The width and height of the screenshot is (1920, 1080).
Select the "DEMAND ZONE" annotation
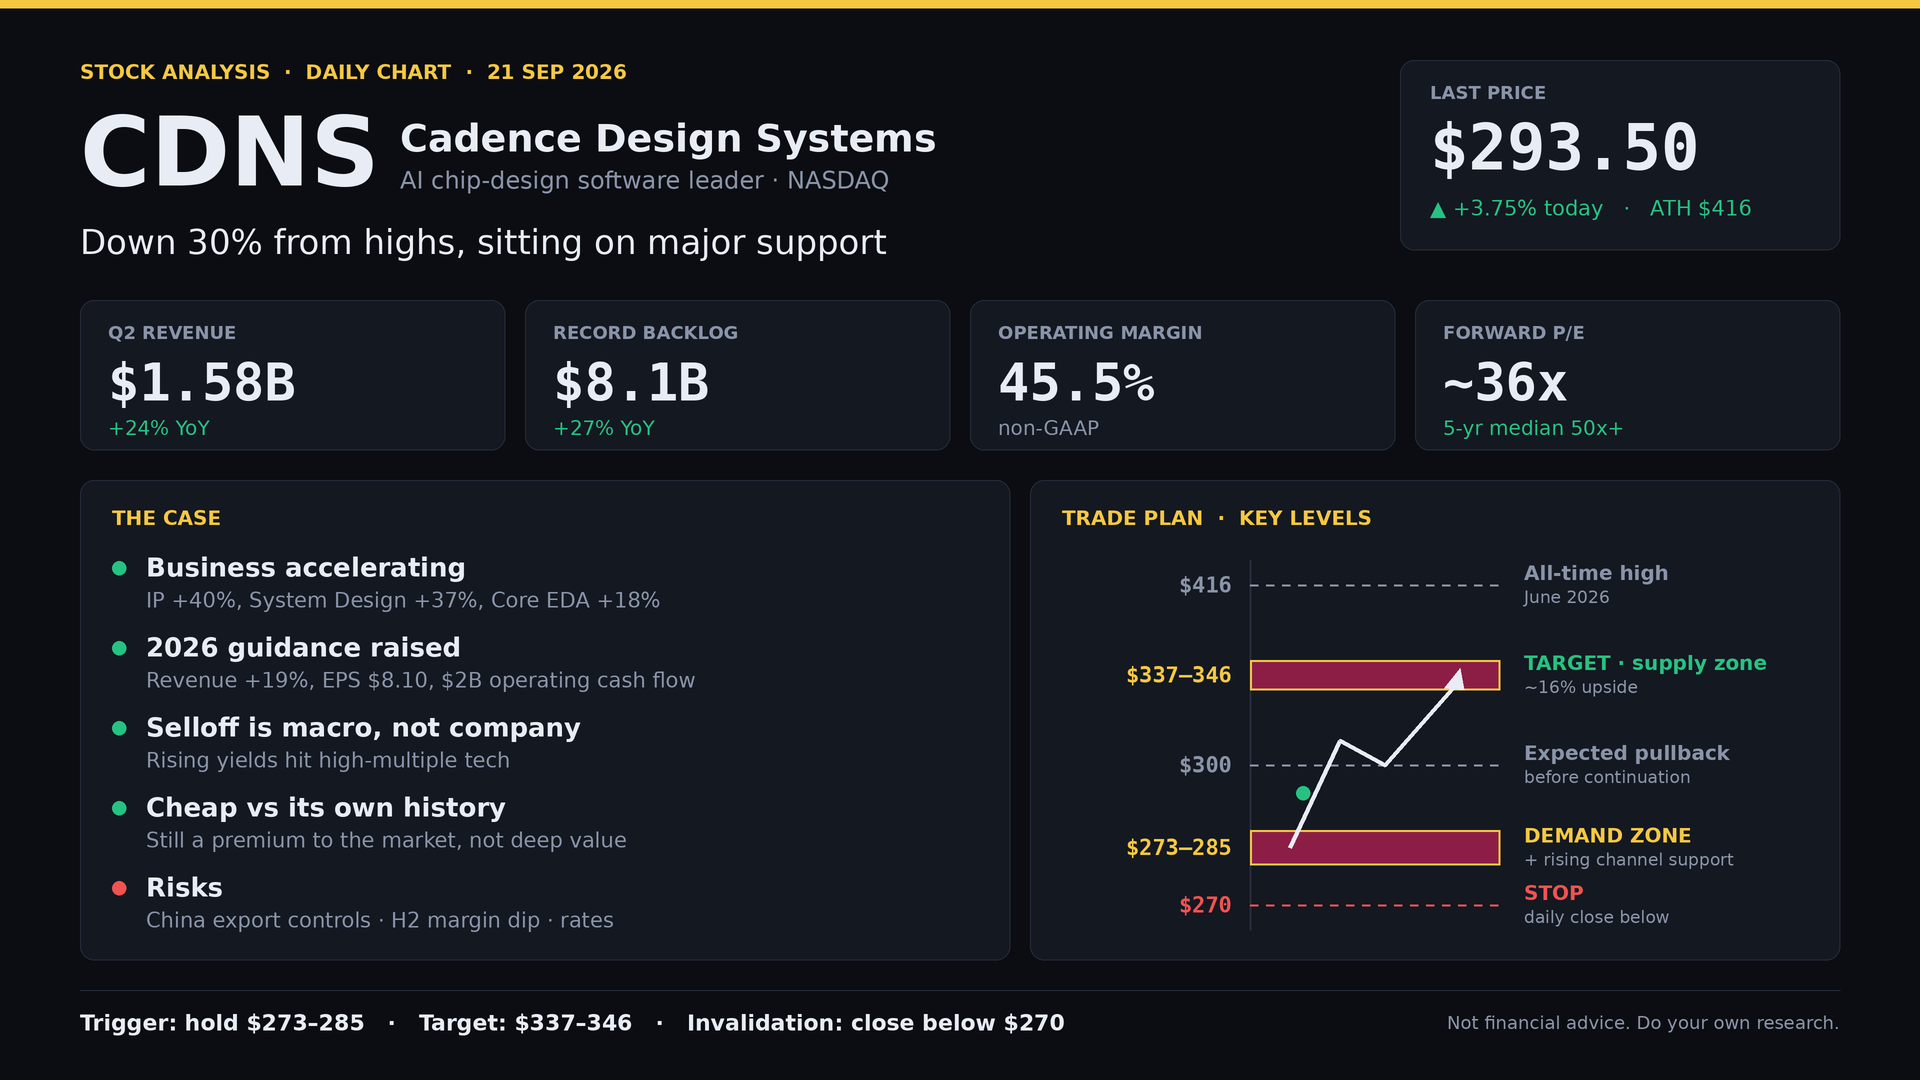1607,835
